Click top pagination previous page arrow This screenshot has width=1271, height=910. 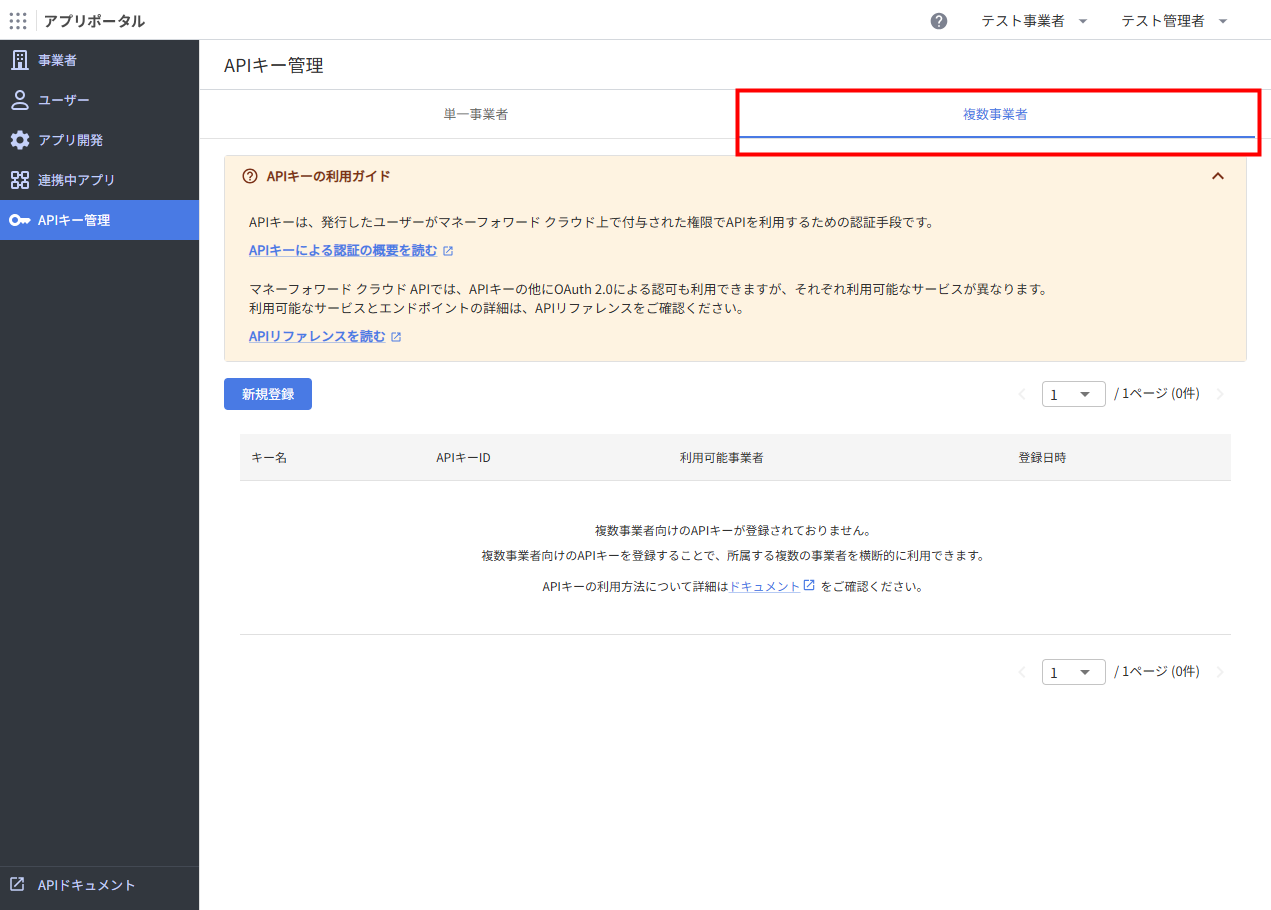point(1022,394)
